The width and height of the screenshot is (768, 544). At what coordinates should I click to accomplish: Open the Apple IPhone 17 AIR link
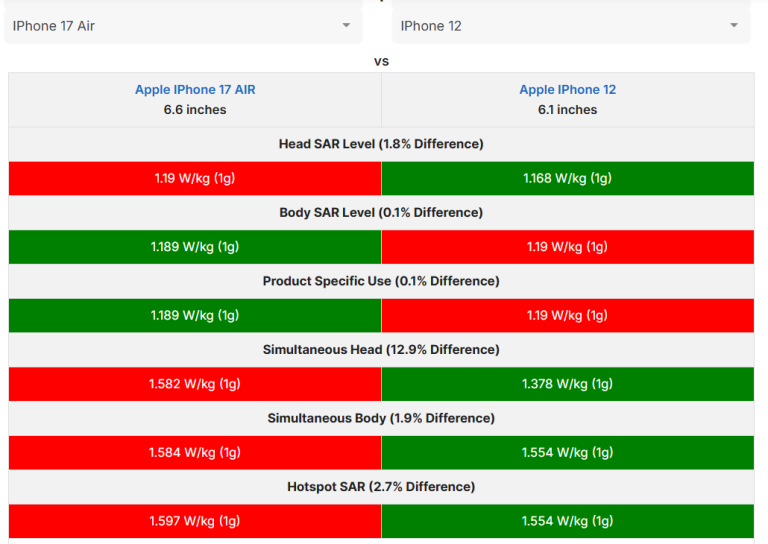click(x=195, y=90)
